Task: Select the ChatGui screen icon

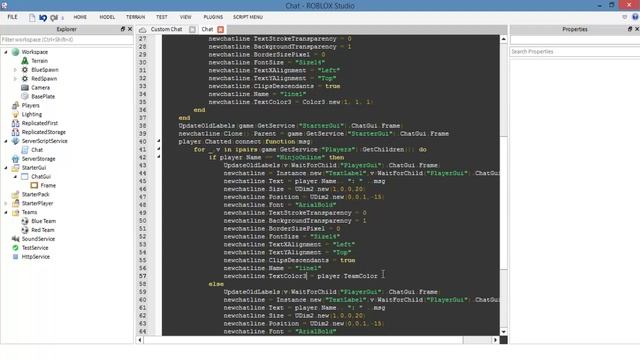Action: click(x=25, y=177)
